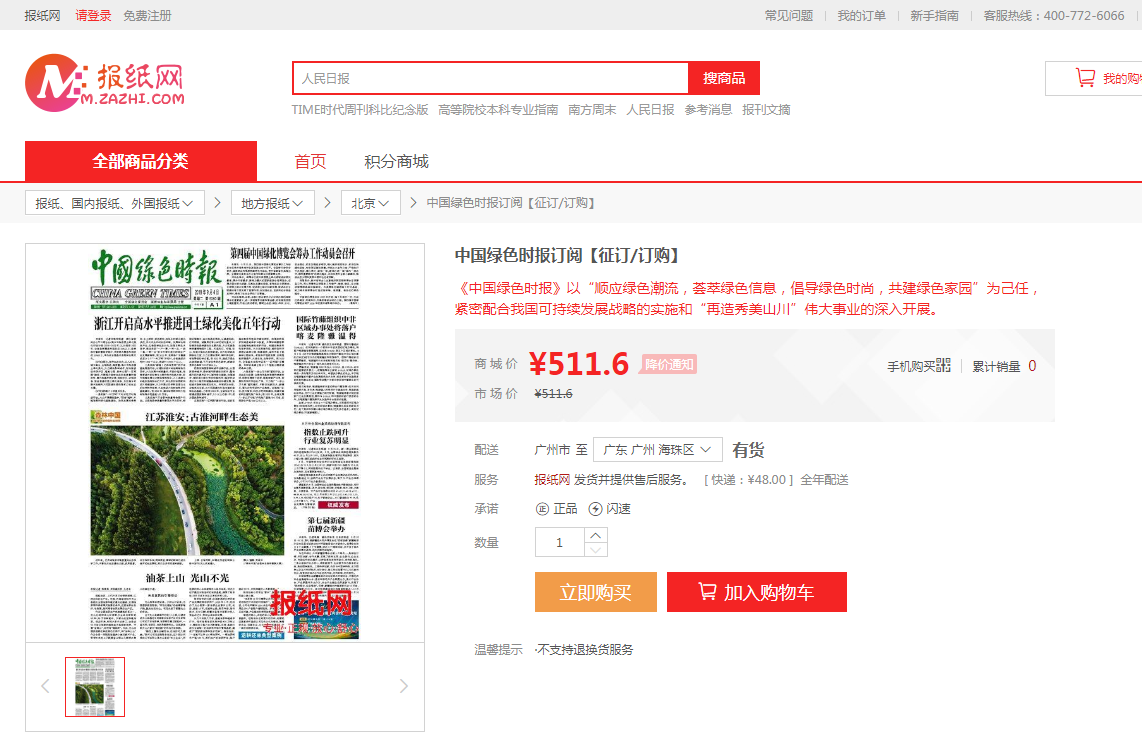Click hot search term 人民日报 below search box
Viewport: 1142px width, 733px height.
[x=650, y=109]
